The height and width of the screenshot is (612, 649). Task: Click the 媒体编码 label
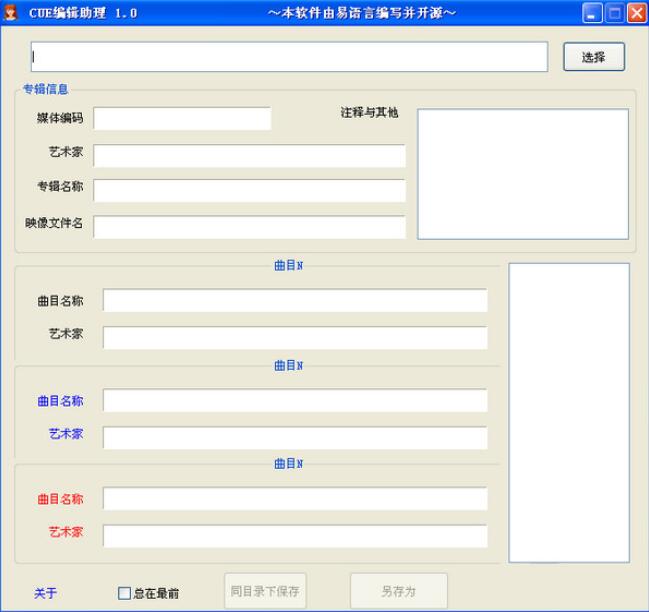(60, 118)
